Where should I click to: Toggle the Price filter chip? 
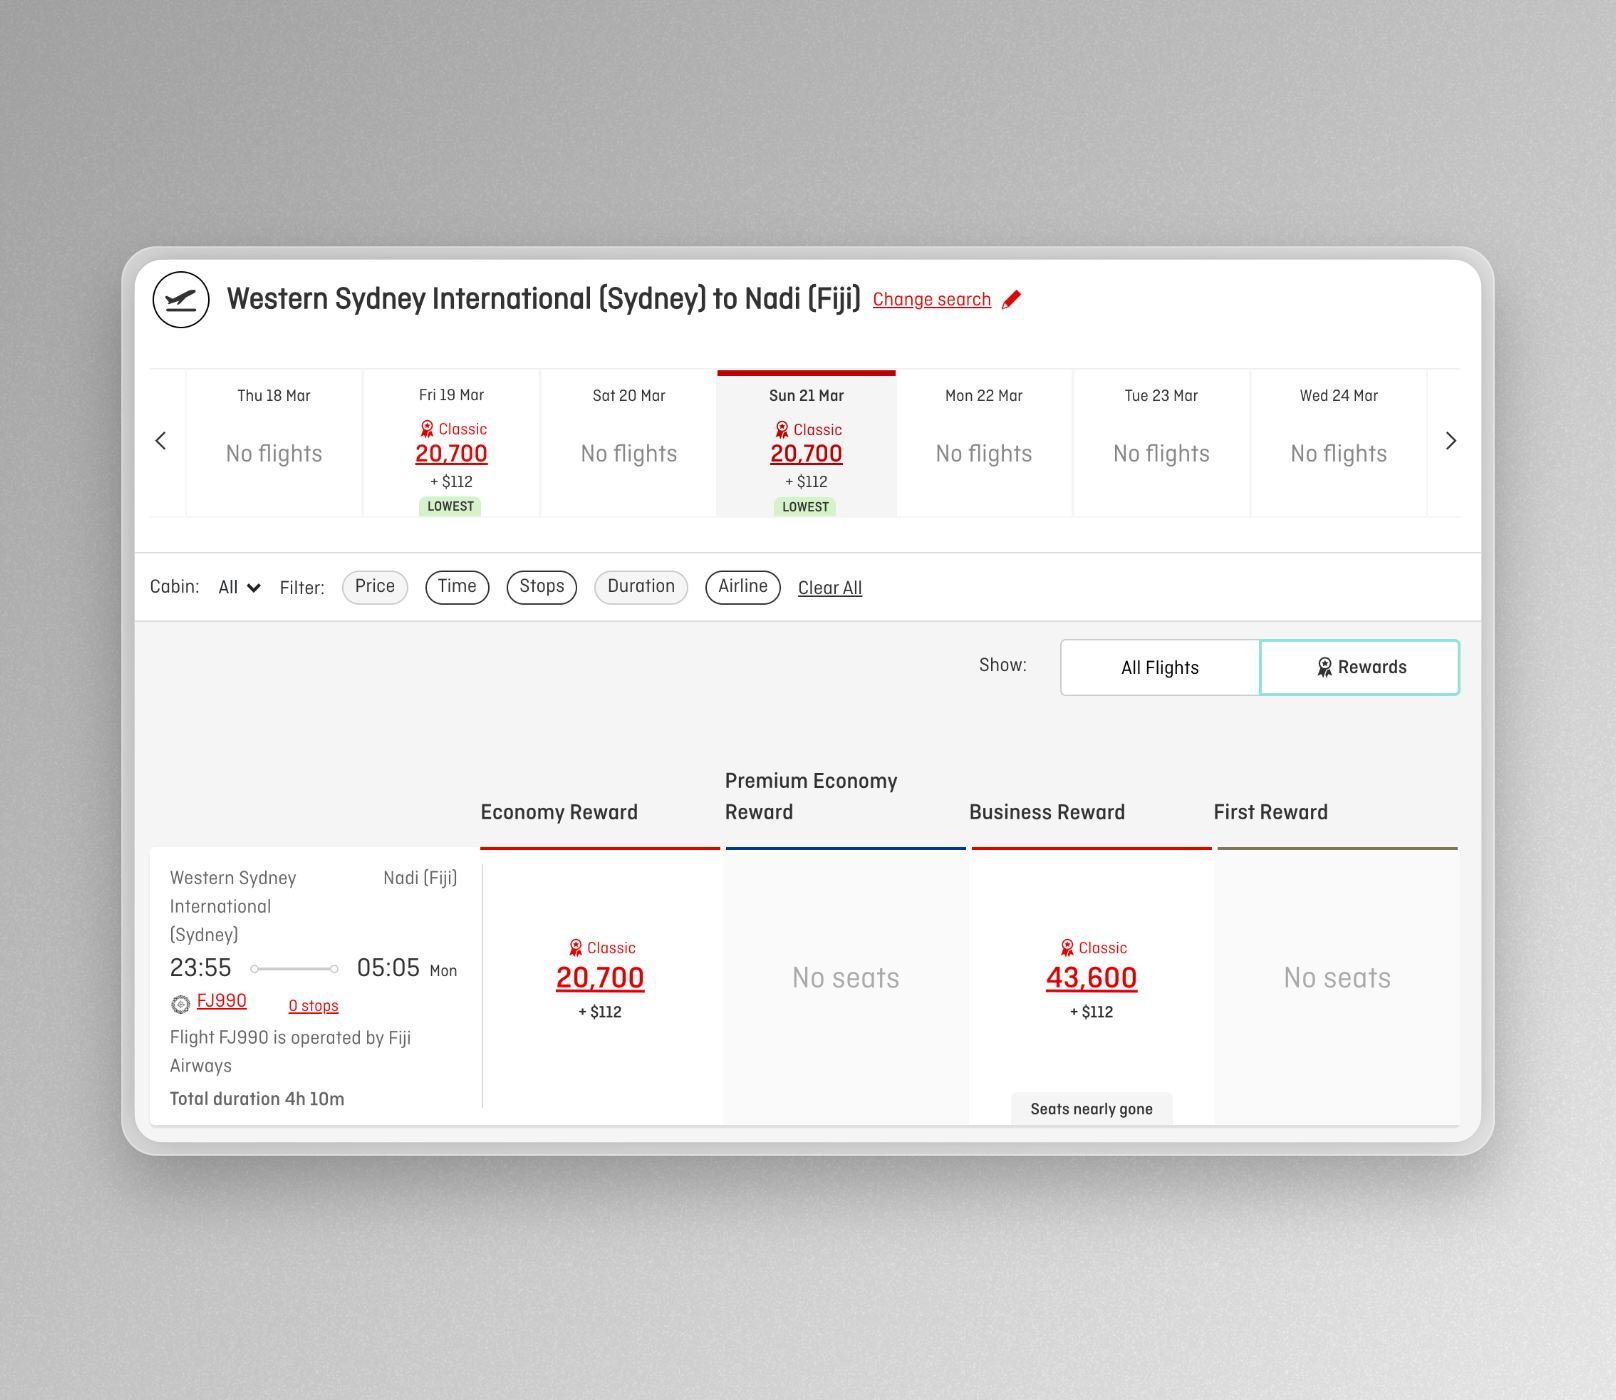pyautogui.click(x=375, y=587)
